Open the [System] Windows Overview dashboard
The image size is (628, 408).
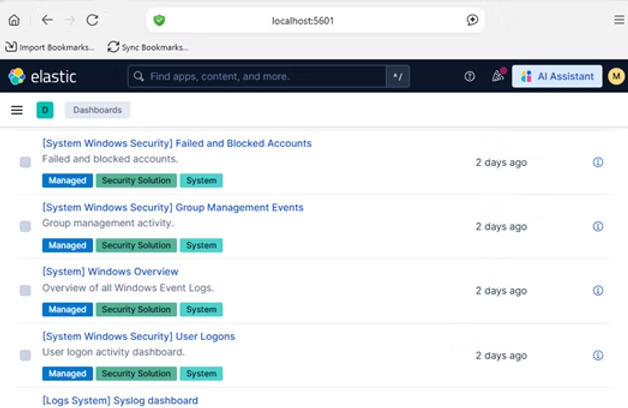pyautogui.click(x=110, y=271)
